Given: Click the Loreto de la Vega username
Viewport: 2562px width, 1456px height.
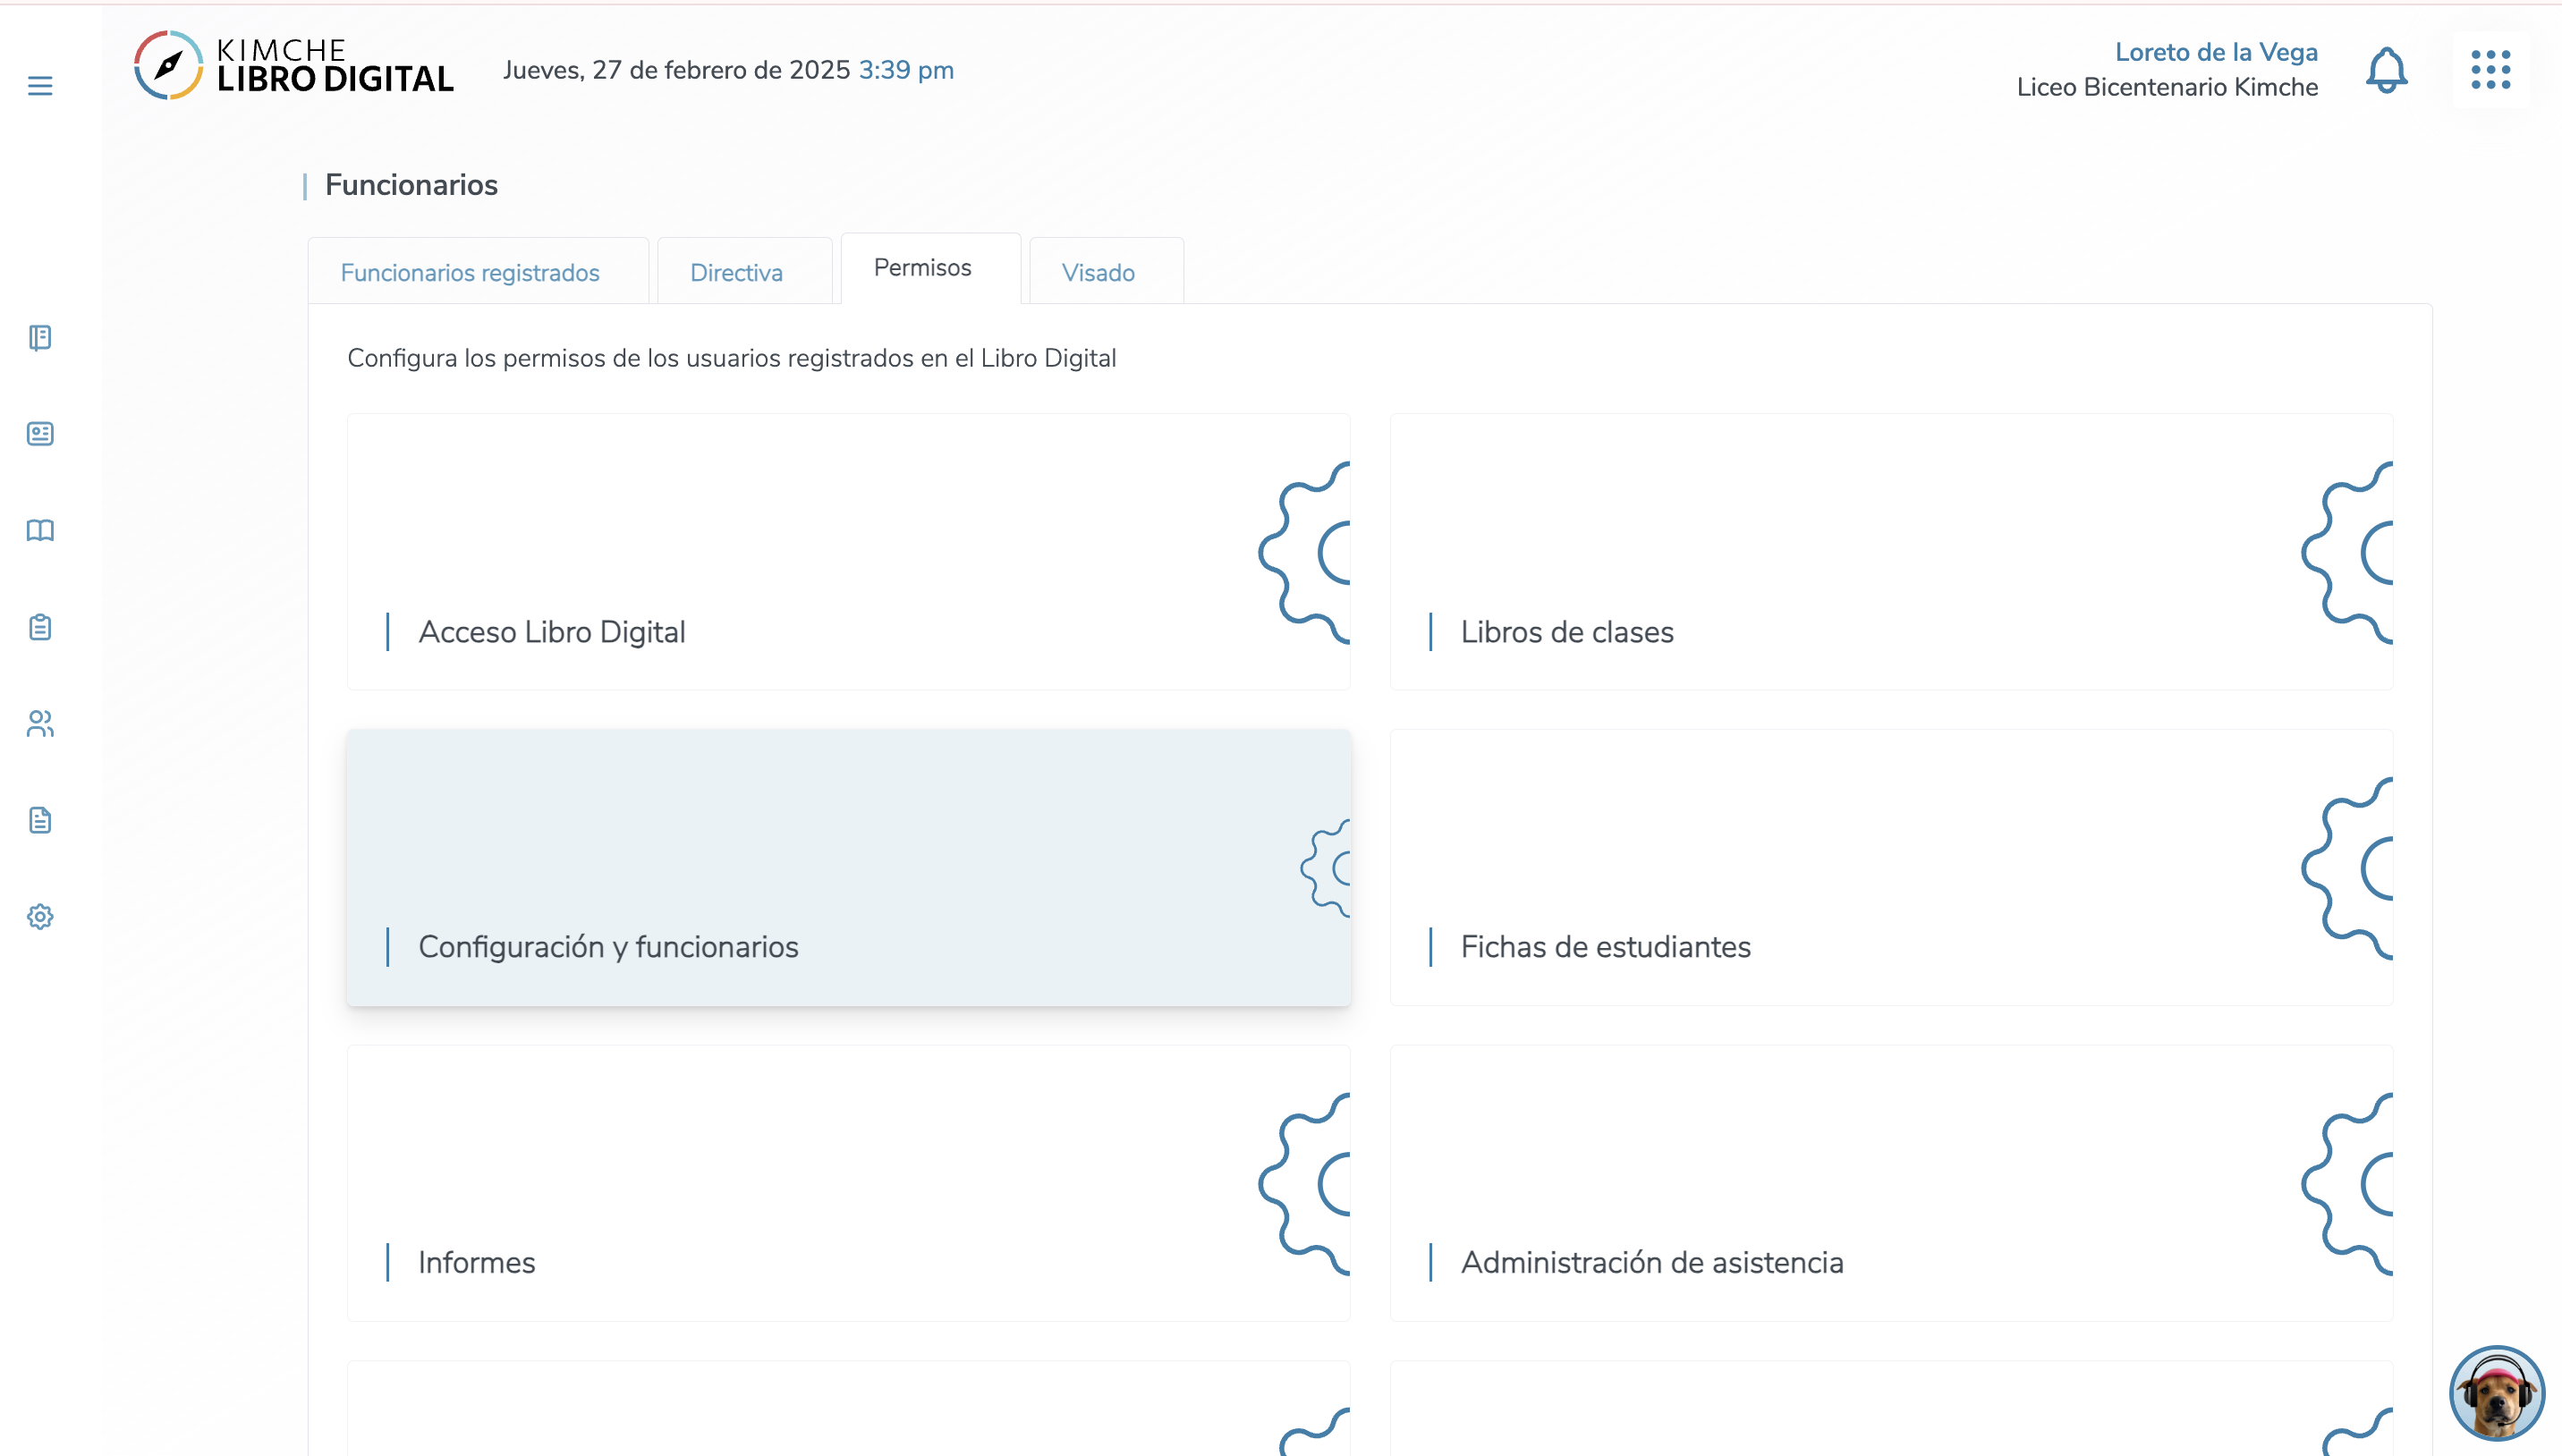Looking at the screenshot, I should [2215, 52].
